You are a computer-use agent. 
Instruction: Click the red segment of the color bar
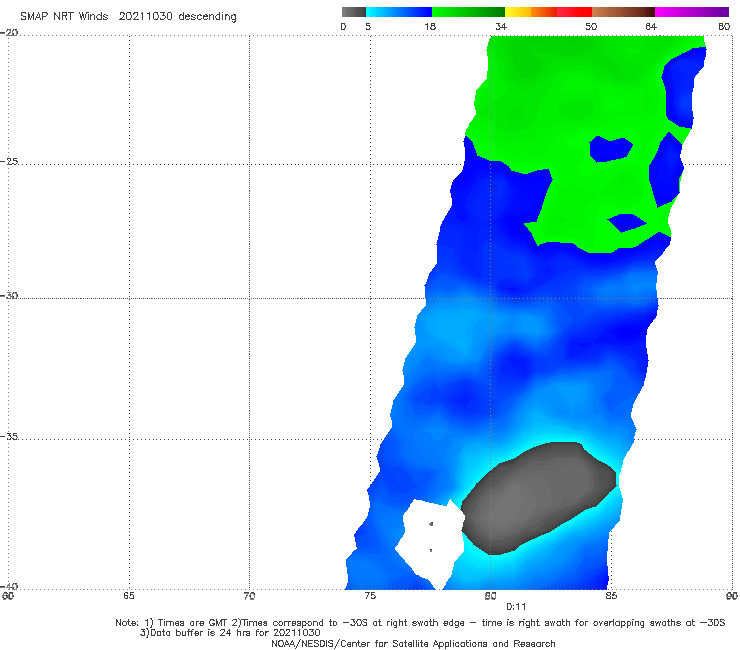574,12
